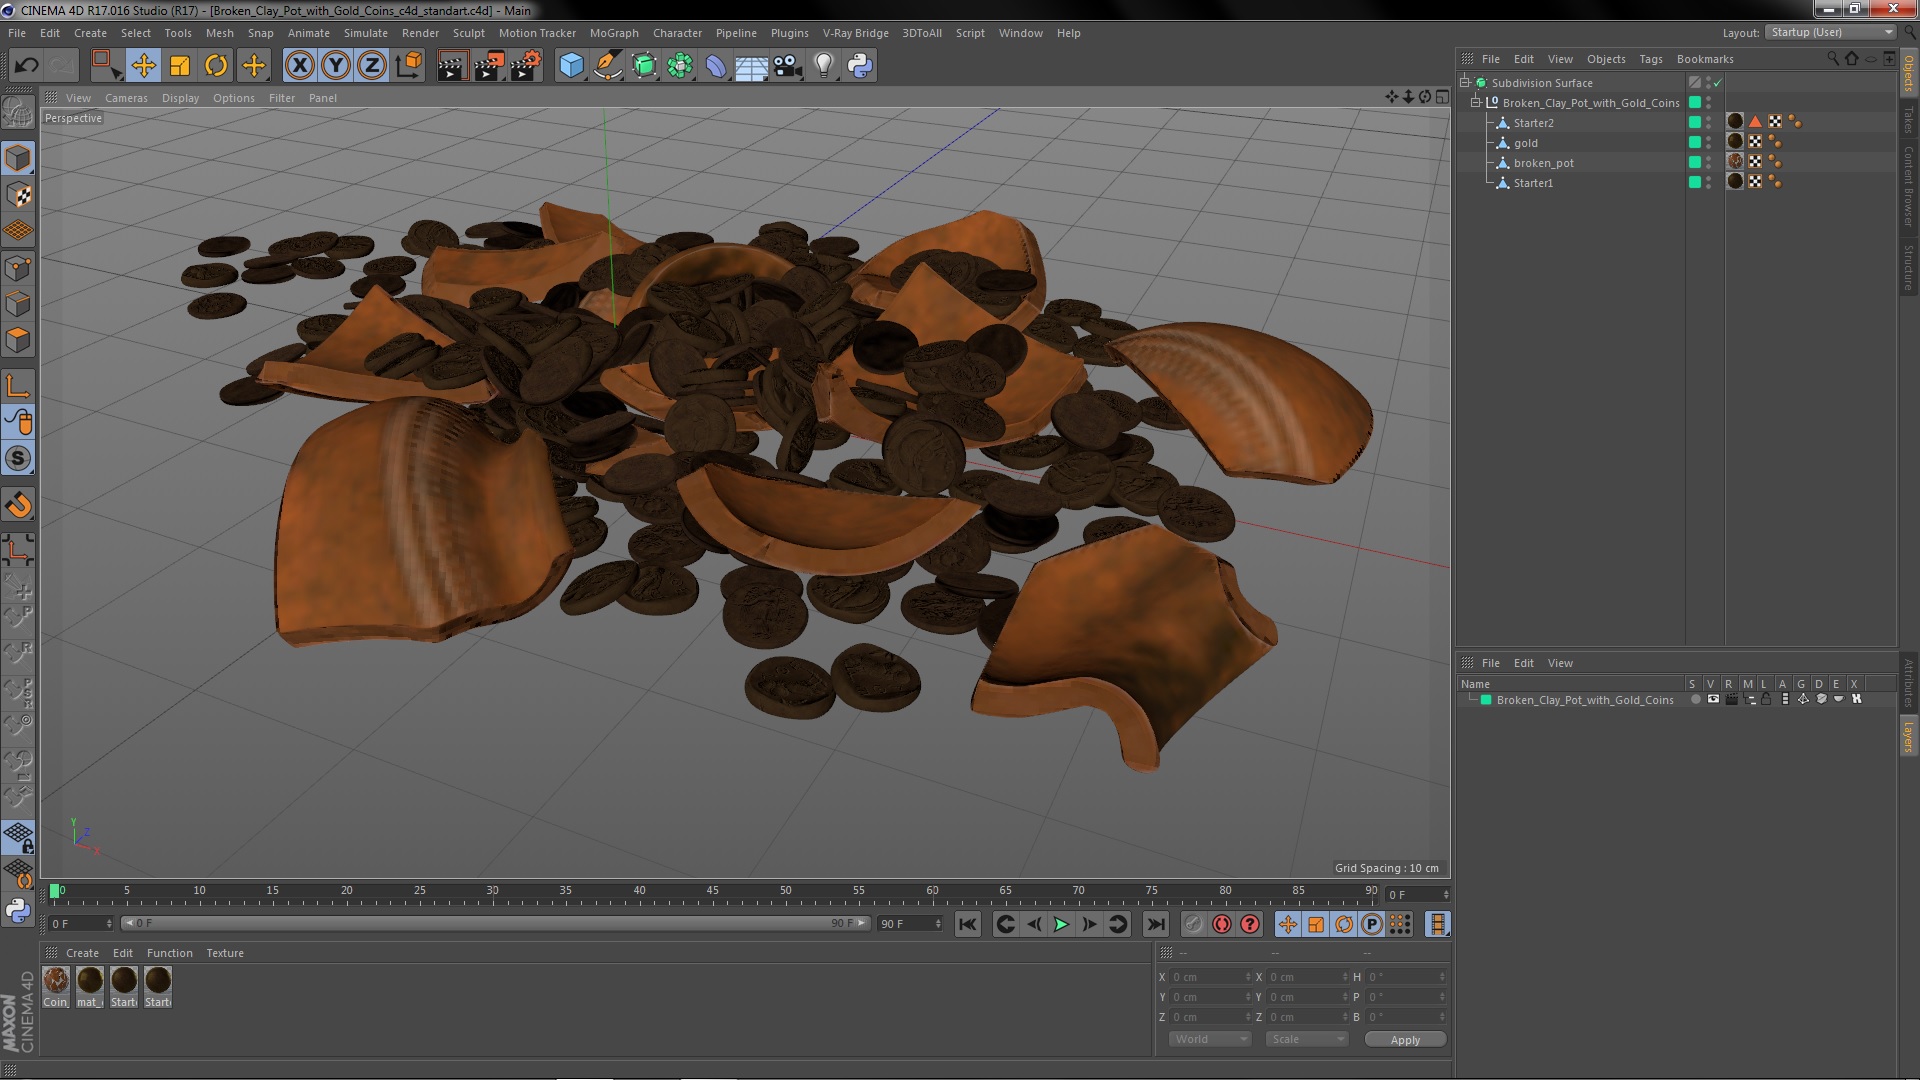Collapse Broken_Clay_Pot_with_Gold_Coins null group
Viewport: 1920px width, 1080px height.
(x=1475, y=102)
